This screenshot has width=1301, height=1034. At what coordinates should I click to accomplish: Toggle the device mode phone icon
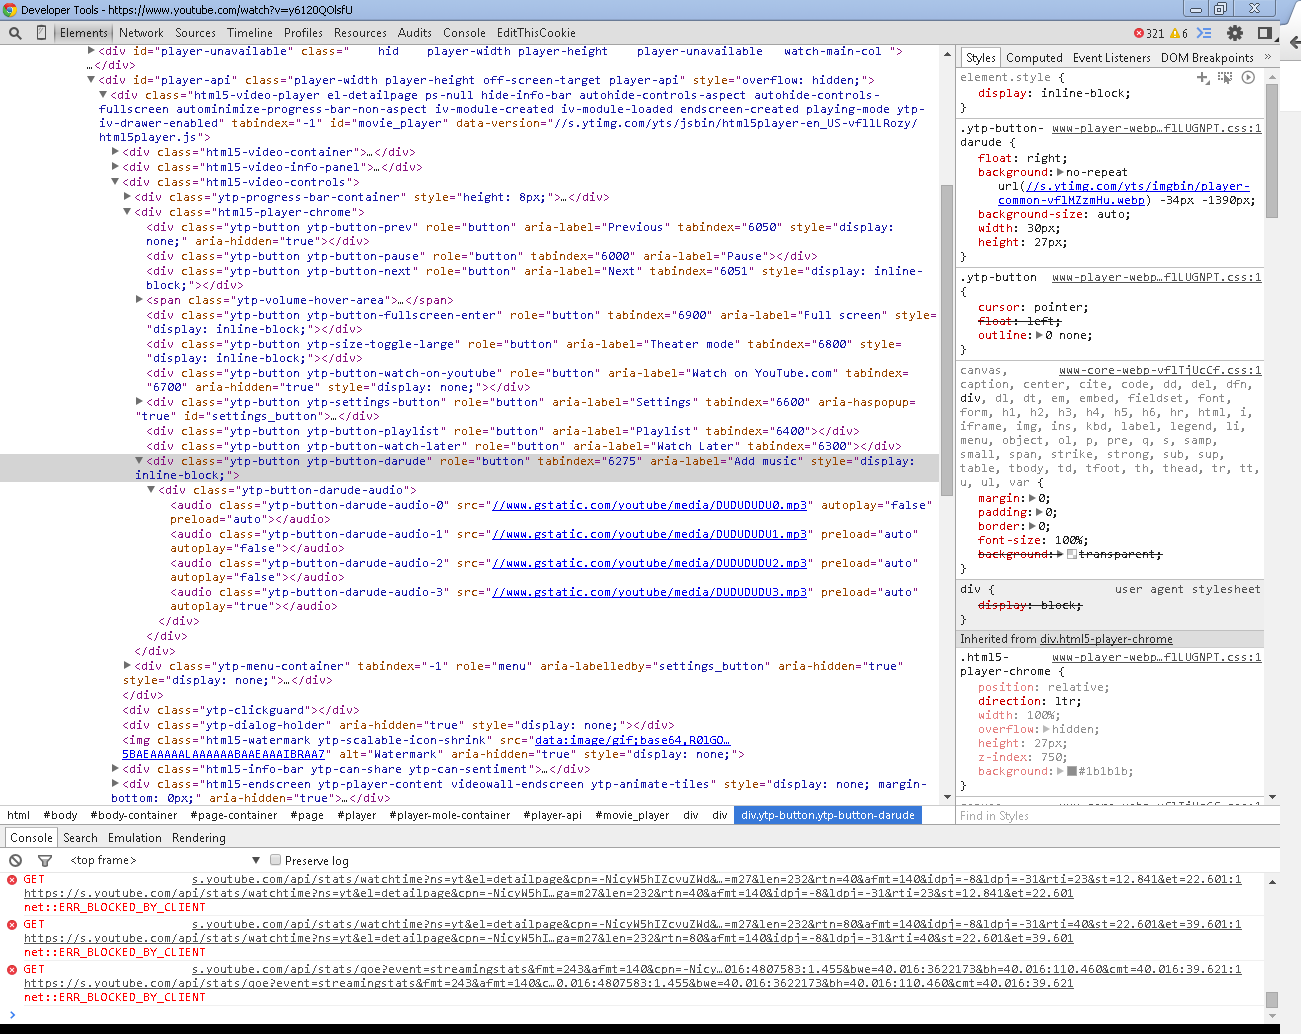coord(41,33)
